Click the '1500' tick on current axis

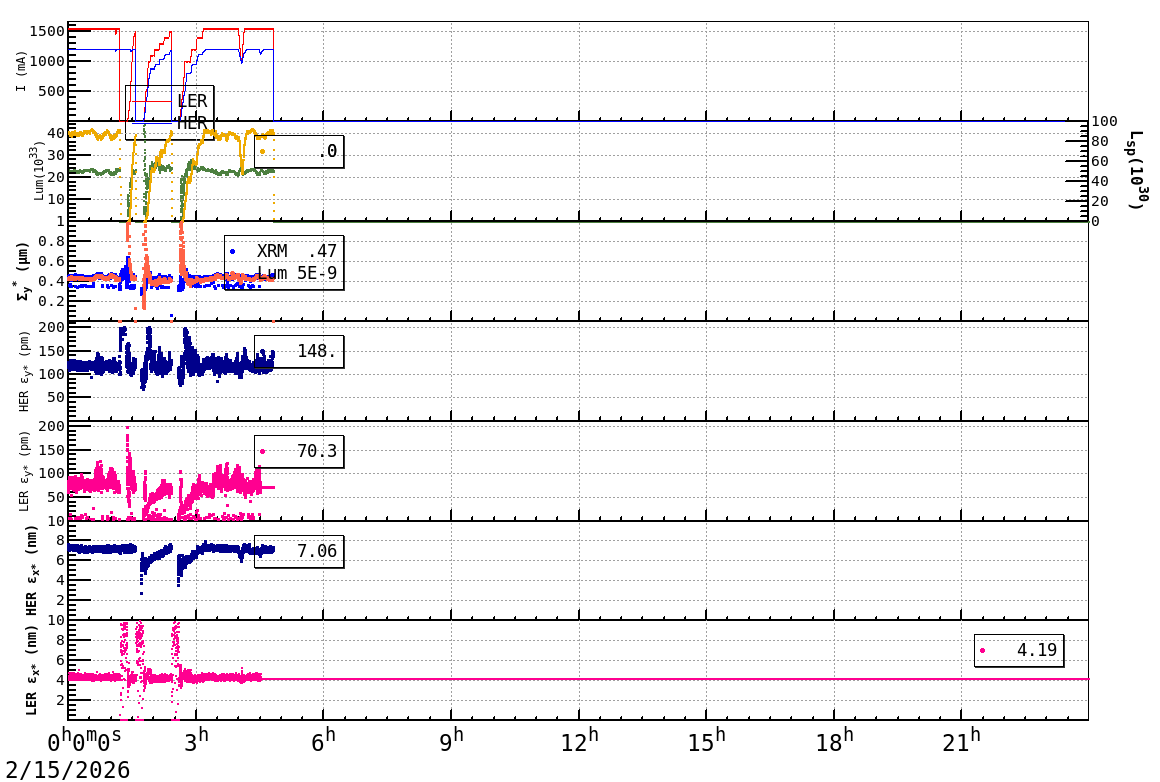tap(47, 31)
